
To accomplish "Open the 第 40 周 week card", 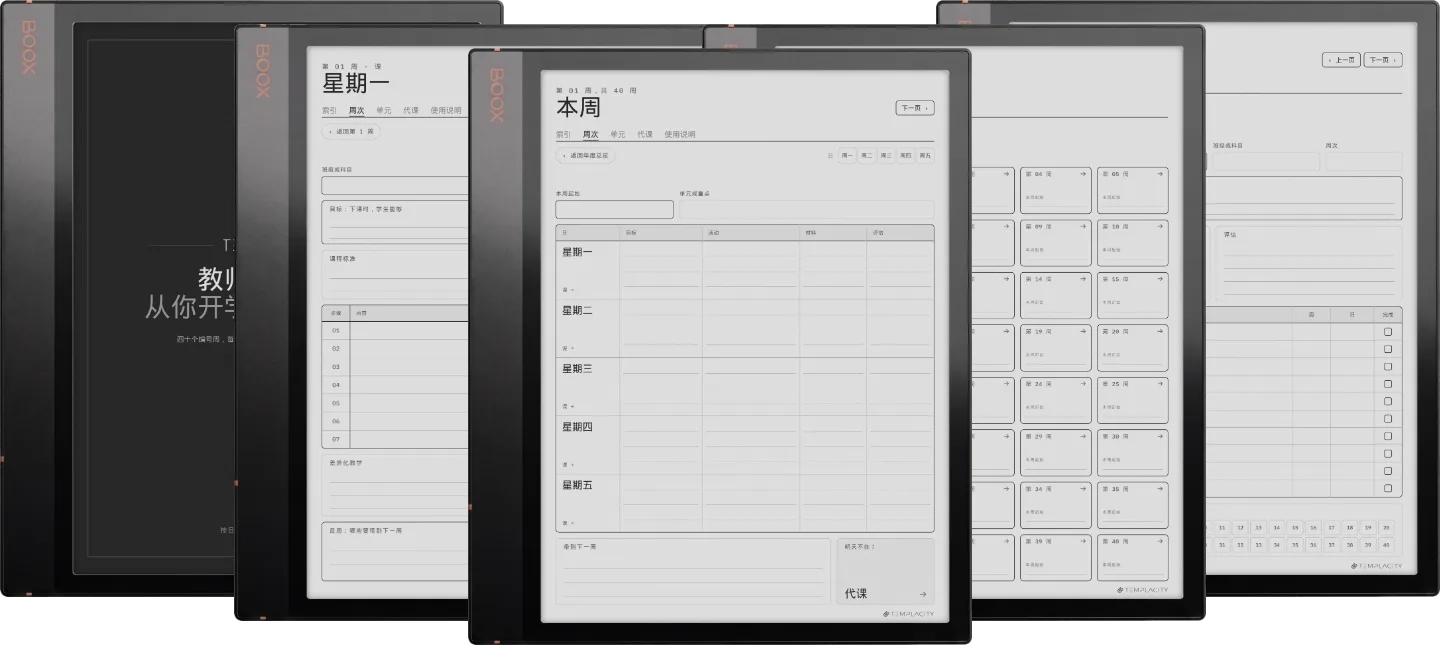I will coord(1133,557).
